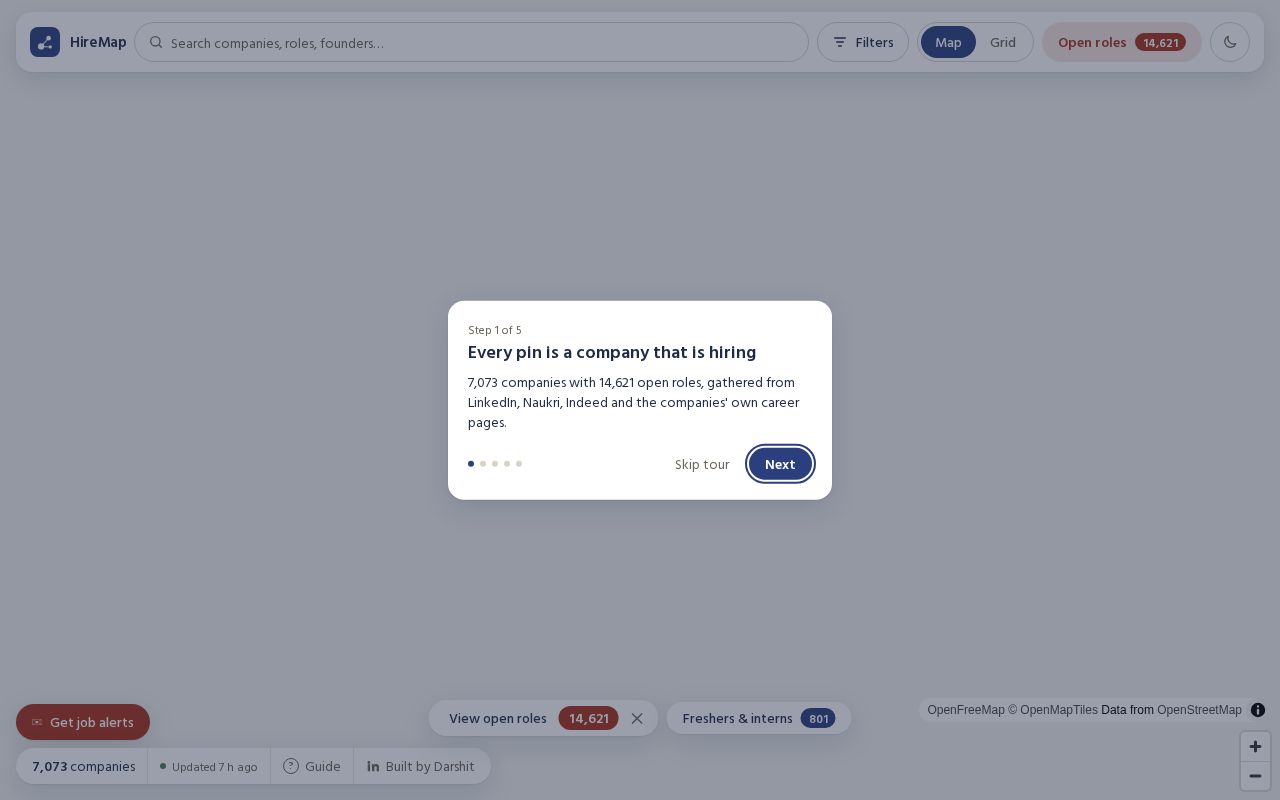1280x800 pixels.
Task: Focus the search companies, roles, founders field
Action: pyautogui.click(x=471, y=42)
